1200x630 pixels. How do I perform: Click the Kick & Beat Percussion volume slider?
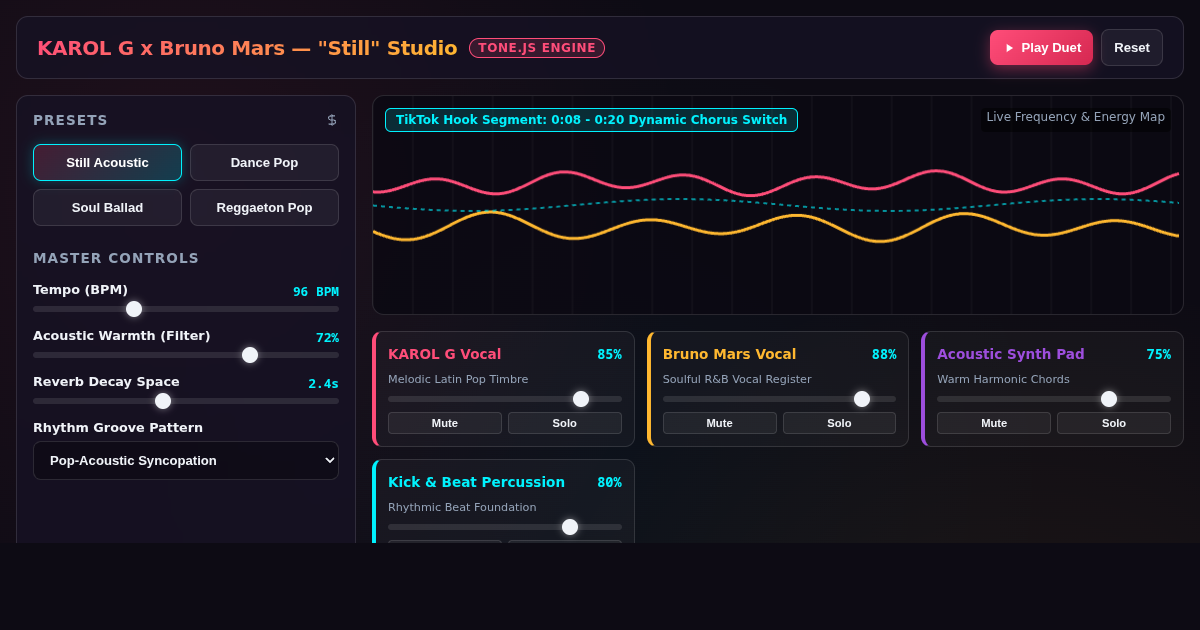(x=505, y=527)
